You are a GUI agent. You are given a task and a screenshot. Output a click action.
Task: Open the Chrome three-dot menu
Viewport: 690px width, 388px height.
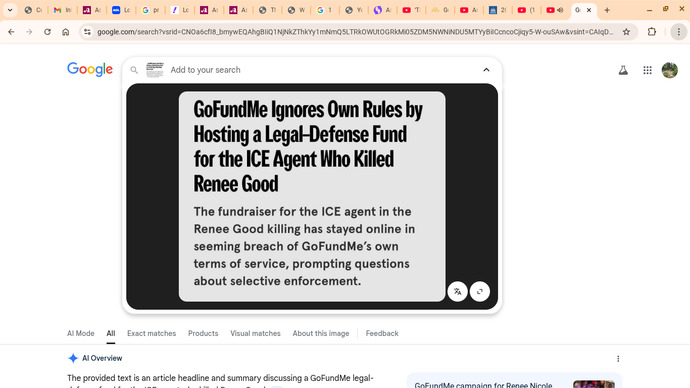(679, 32)
